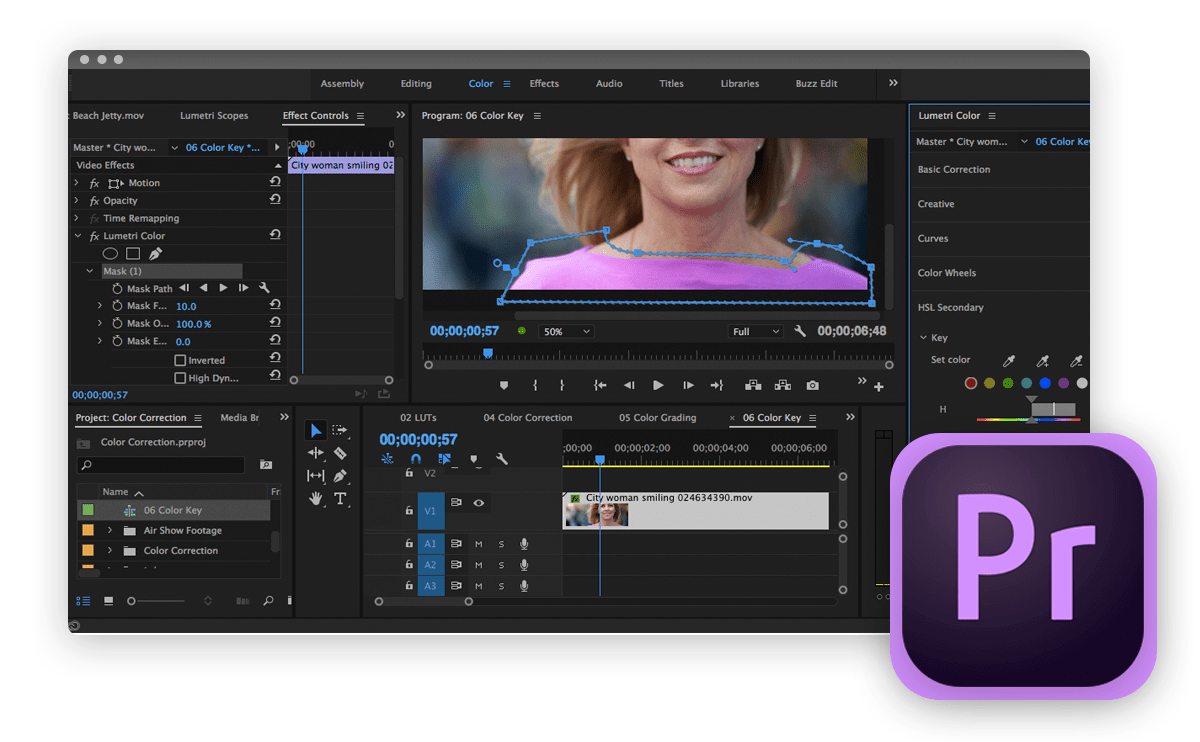Viewport: 1200px width, 742px height.
Task: Use the add-color eyedropper plus
Action: [1043, 361]
